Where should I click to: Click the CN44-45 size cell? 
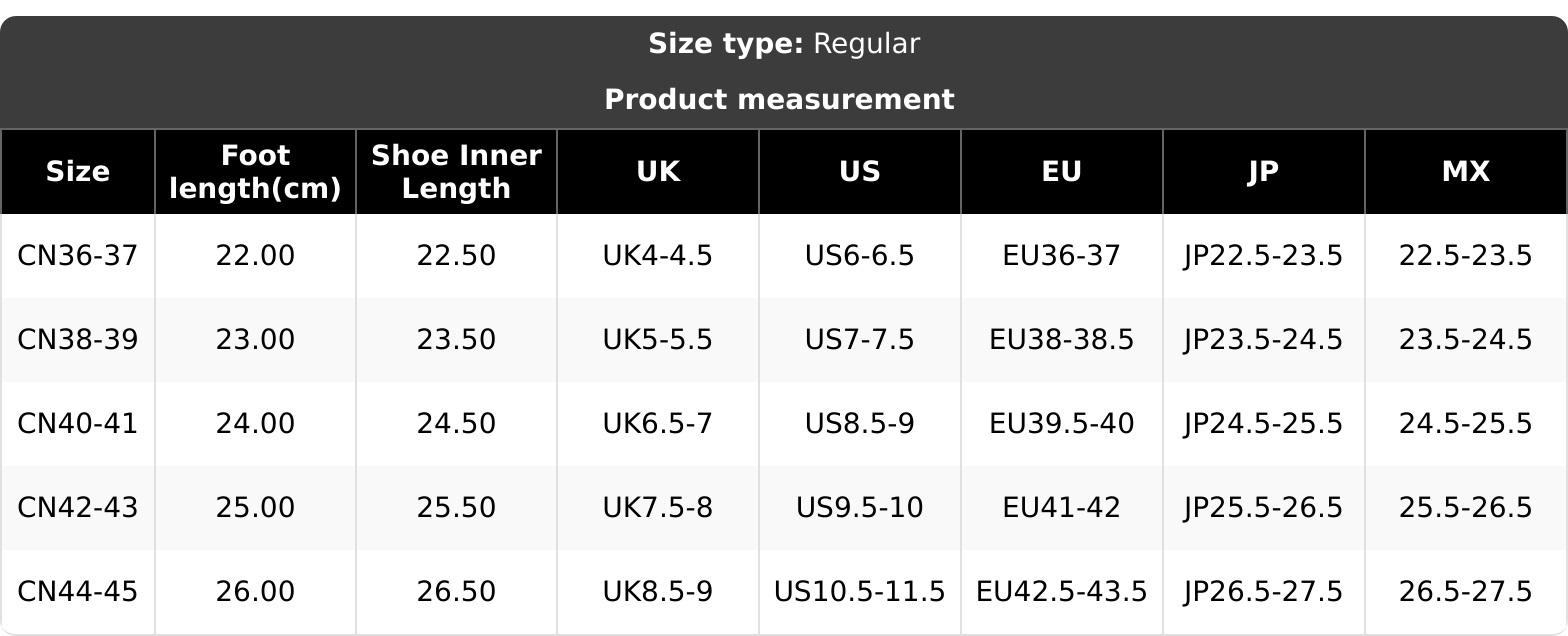[x=78, y=592]
